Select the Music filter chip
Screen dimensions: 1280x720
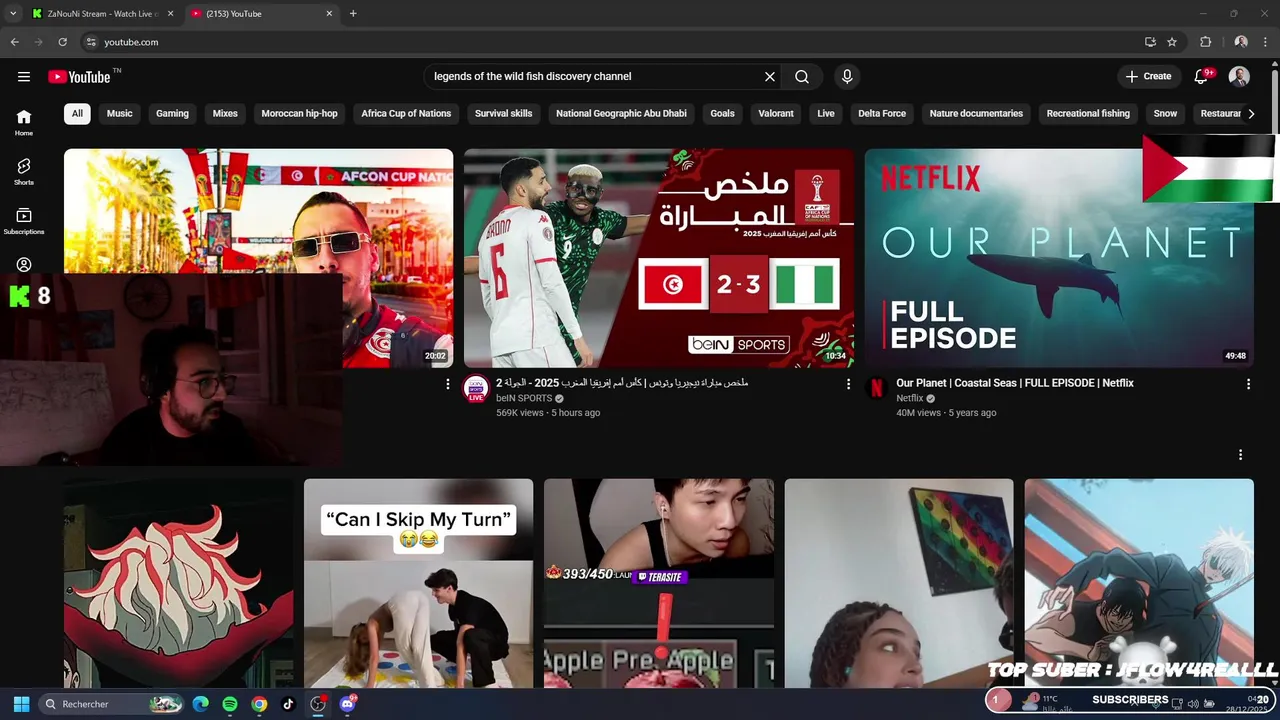pos(119,113)
